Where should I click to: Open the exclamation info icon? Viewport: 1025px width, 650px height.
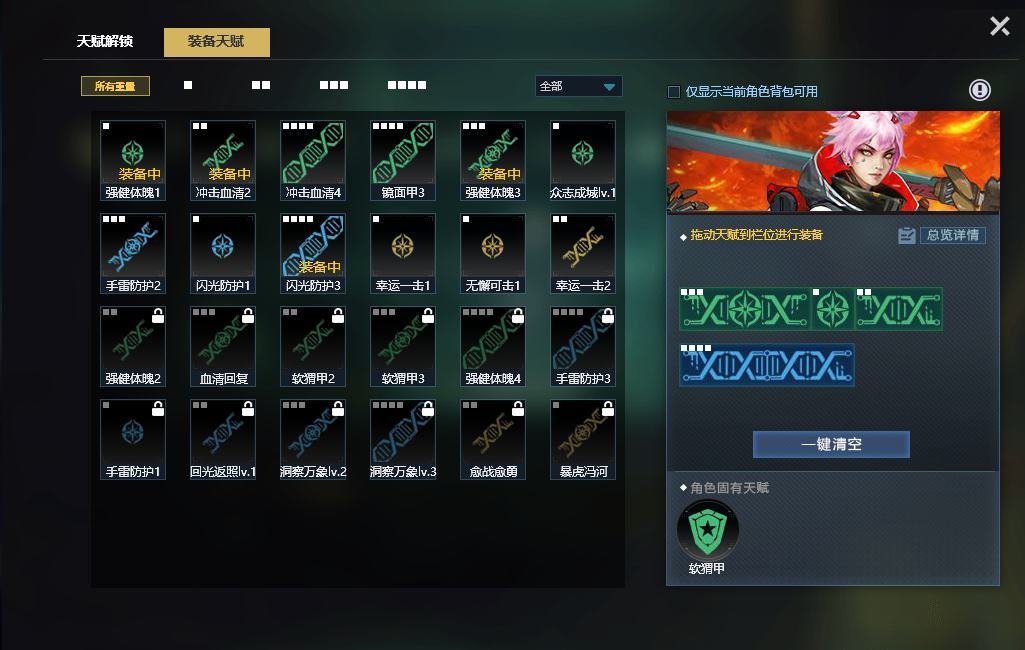coord(979,90)
